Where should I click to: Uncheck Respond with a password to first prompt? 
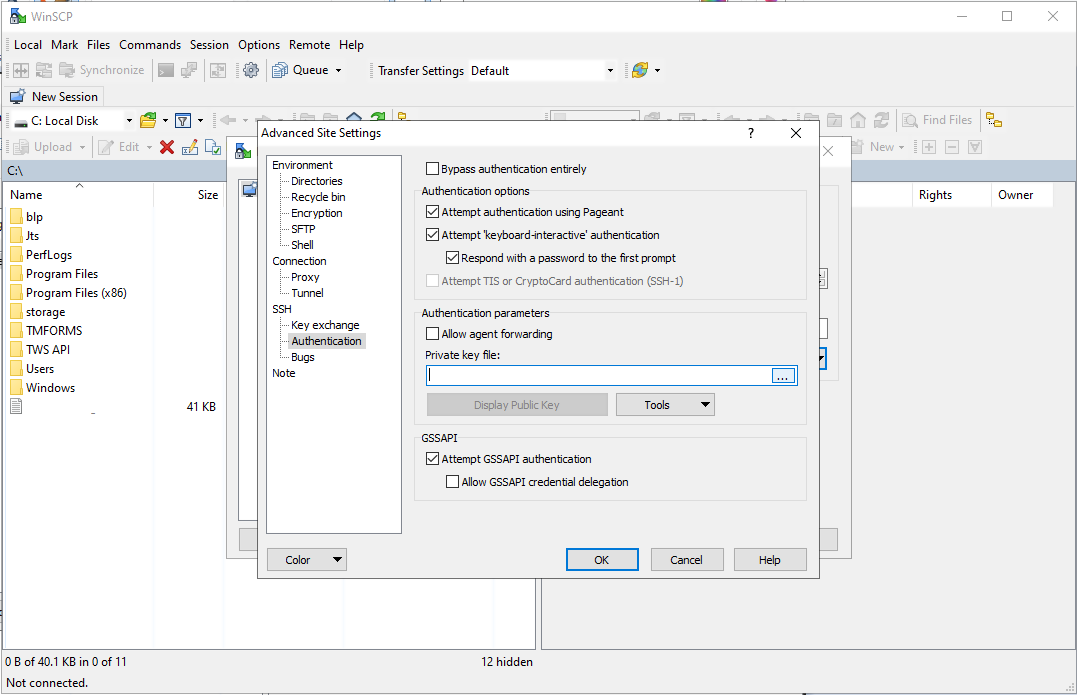point(452,258)
